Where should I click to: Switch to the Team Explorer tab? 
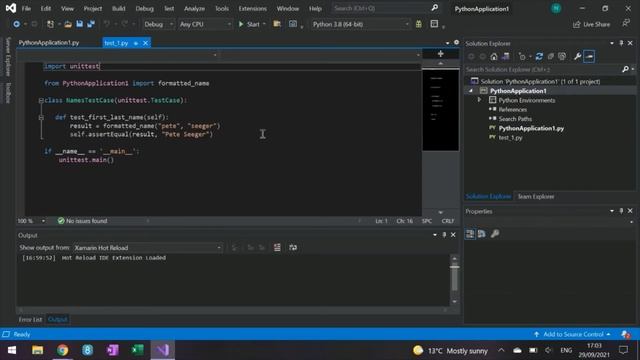point(536,197)
